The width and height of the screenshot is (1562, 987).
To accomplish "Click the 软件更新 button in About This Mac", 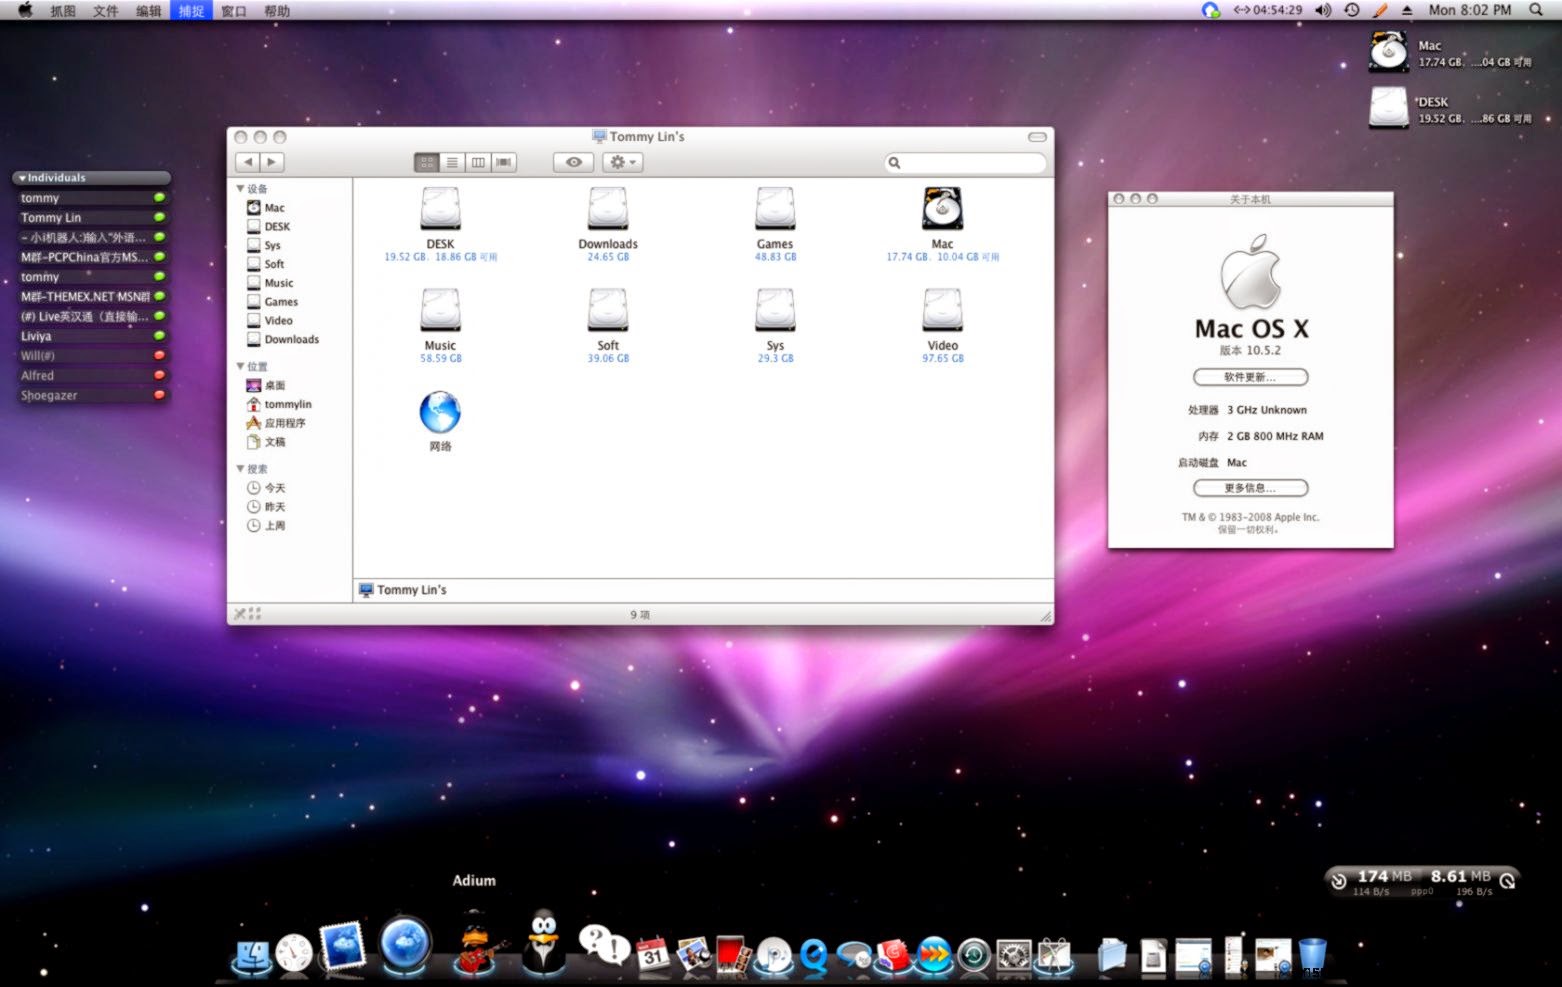I will point(1249,377).
